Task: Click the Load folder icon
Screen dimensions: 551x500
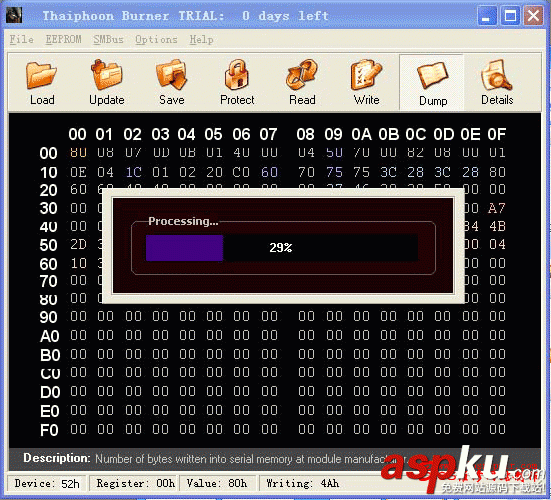Action: (41, 75)
